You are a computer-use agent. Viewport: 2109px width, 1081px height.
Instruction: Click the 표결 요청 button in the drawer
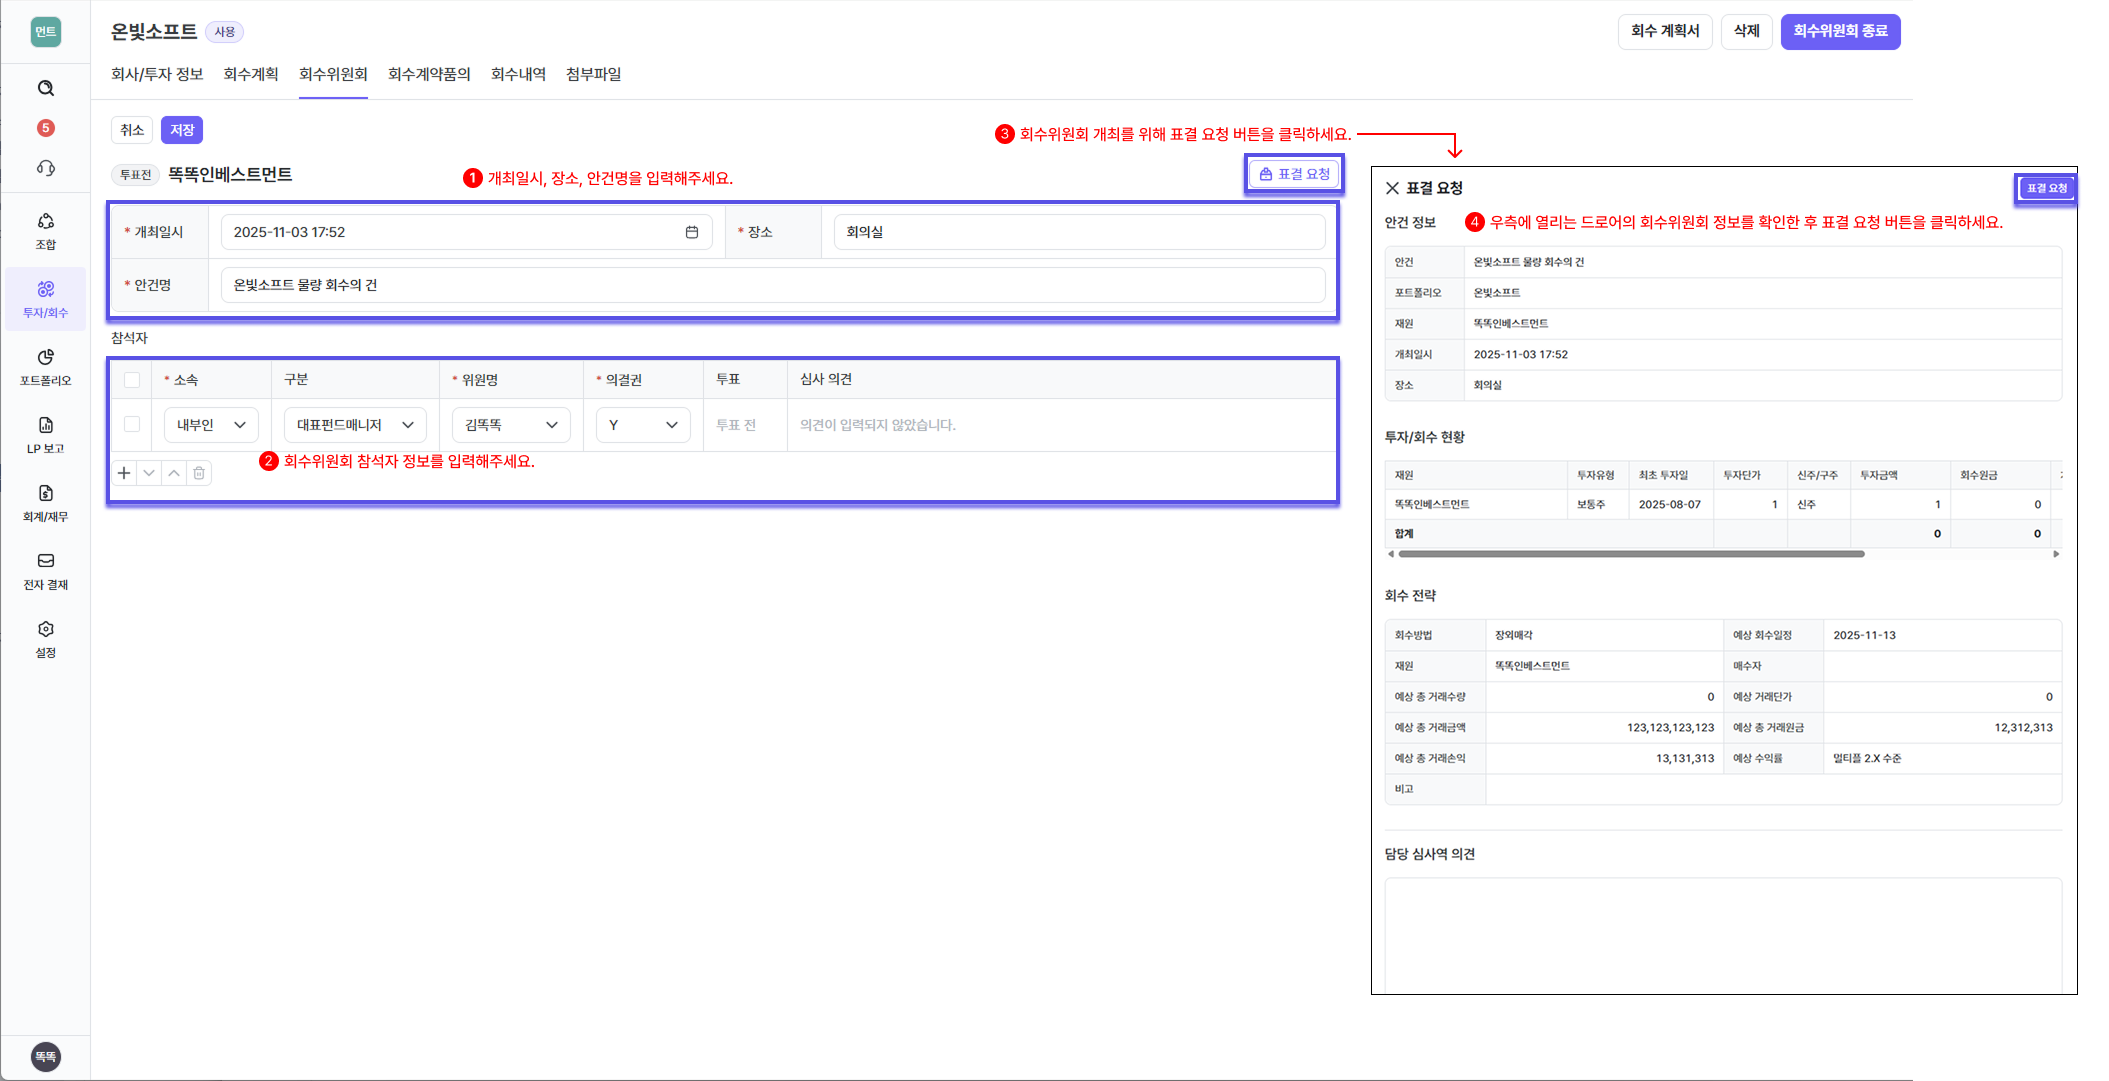pyautogui.click(x=2045, y=187)
